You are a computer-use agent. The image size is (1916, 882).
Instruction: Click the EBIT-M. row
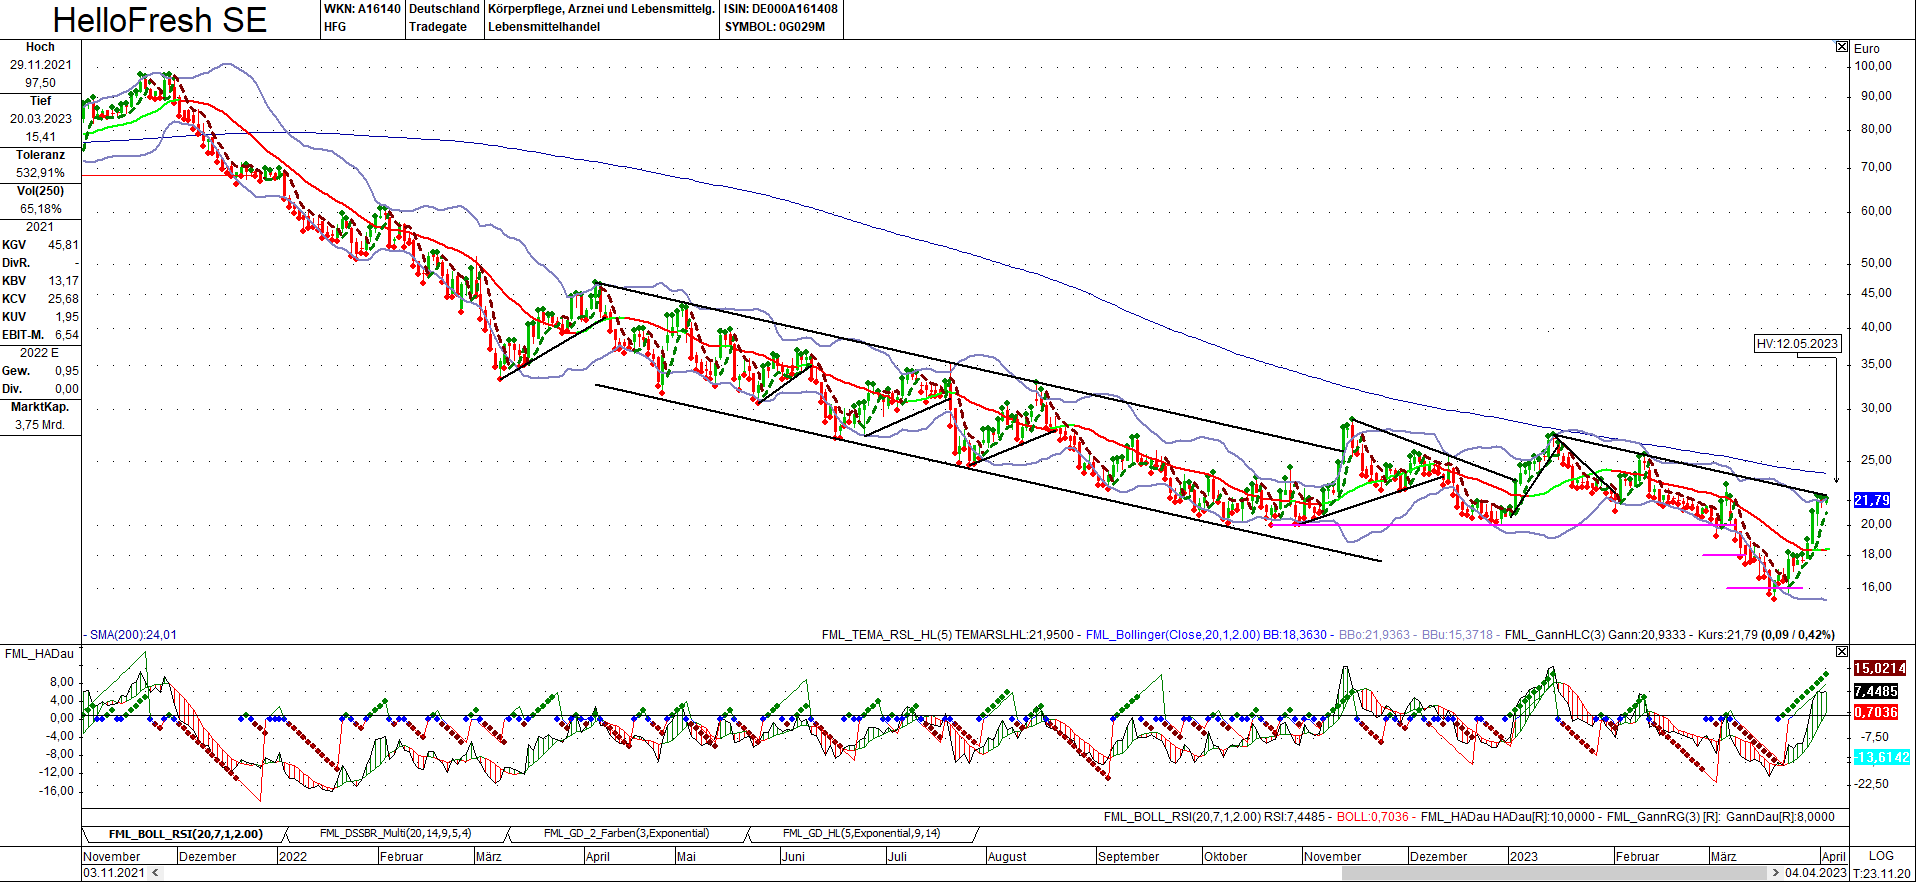point(40,335)
